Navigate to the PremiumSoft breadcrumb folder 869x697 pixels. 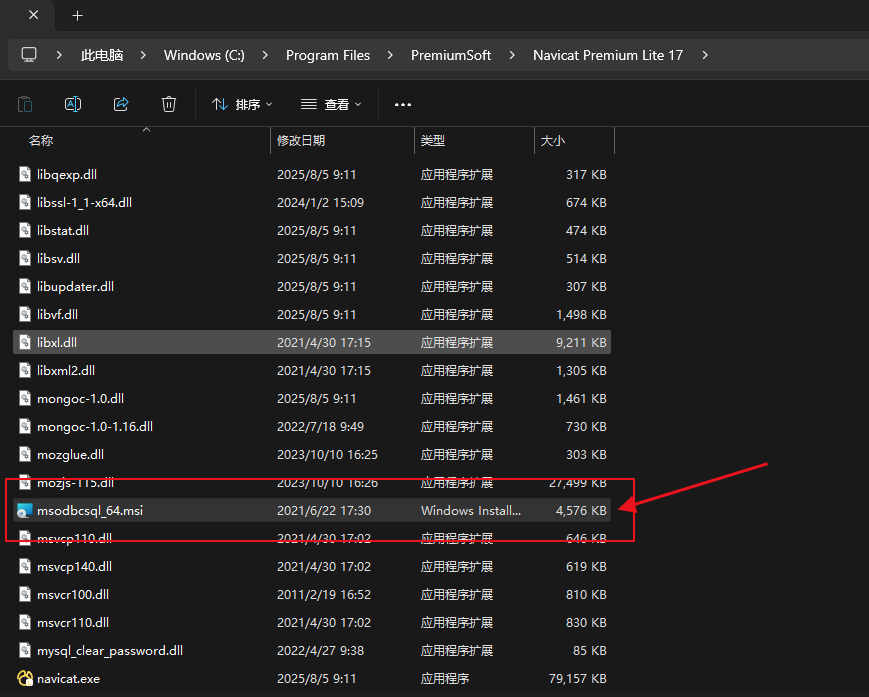451,55
